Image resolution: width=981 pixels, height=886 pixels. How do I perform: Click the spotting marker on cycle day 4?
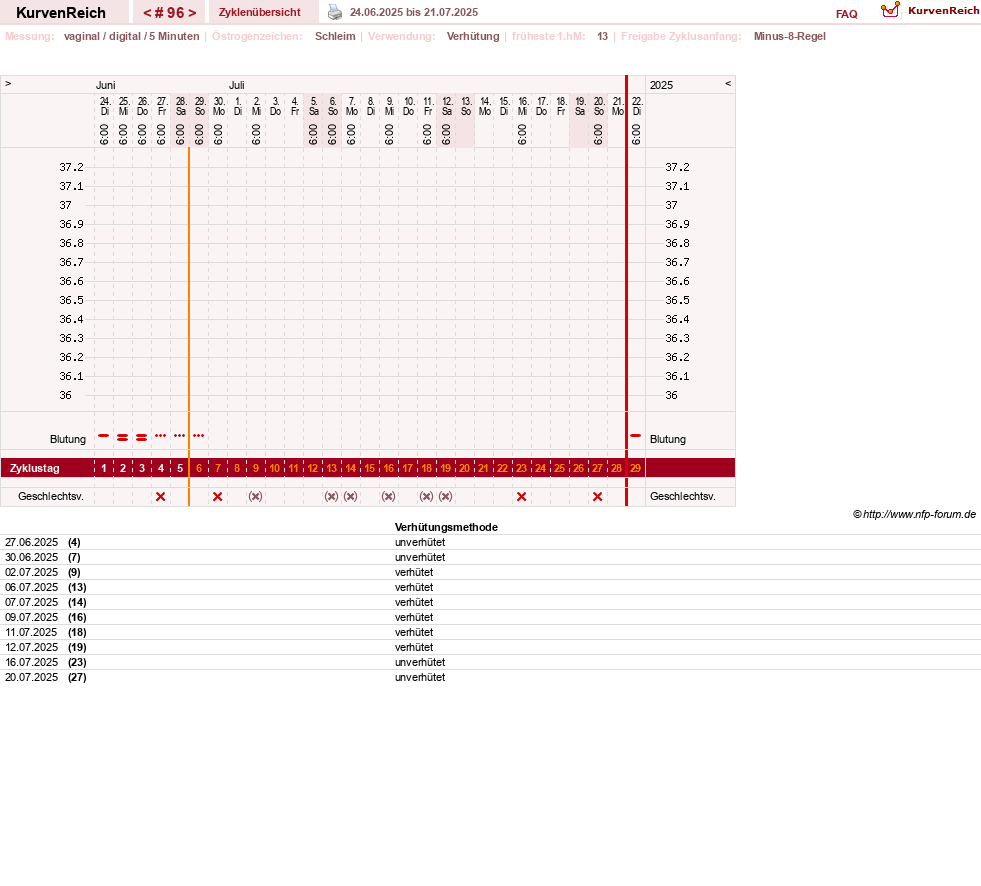click(161, 435)
